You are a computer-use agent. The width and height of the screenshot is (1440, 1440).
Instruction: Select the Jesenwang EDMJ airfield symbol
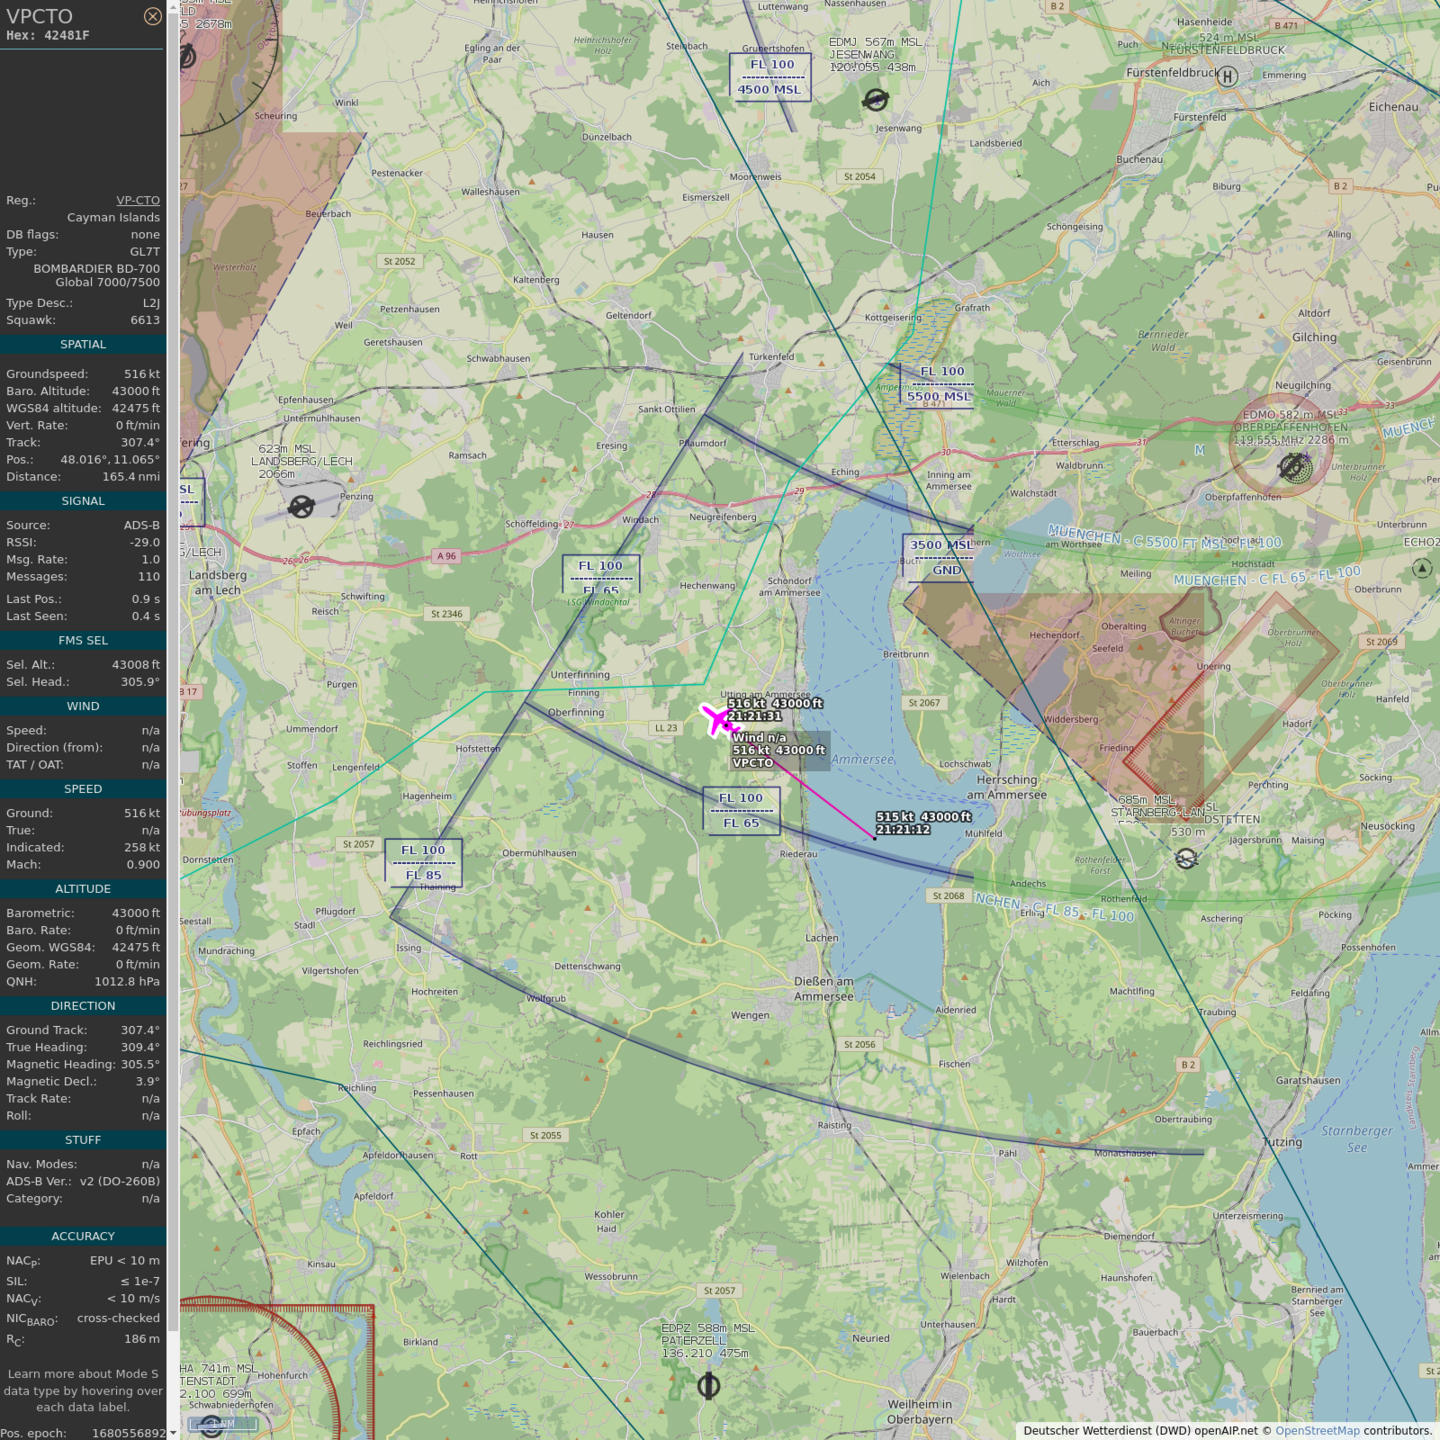click(x=875, y=100)
